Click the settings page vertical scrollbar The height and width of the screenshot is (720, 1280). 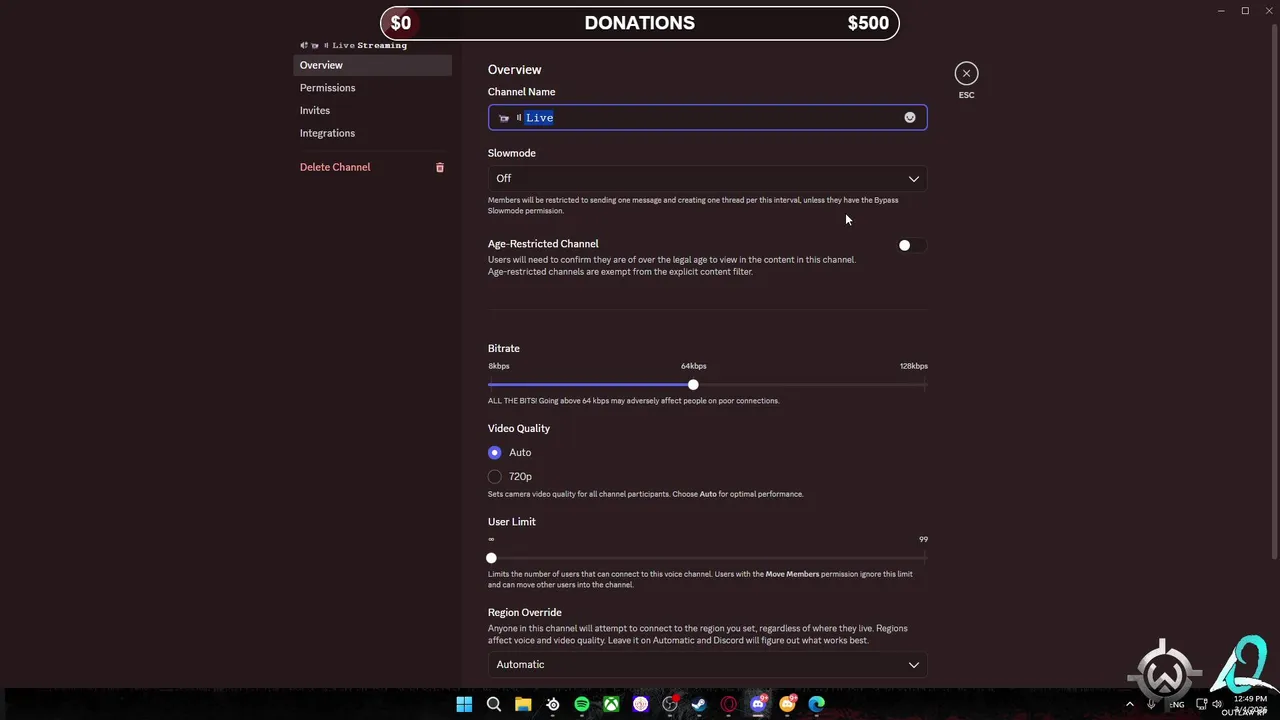point(1273,289)
